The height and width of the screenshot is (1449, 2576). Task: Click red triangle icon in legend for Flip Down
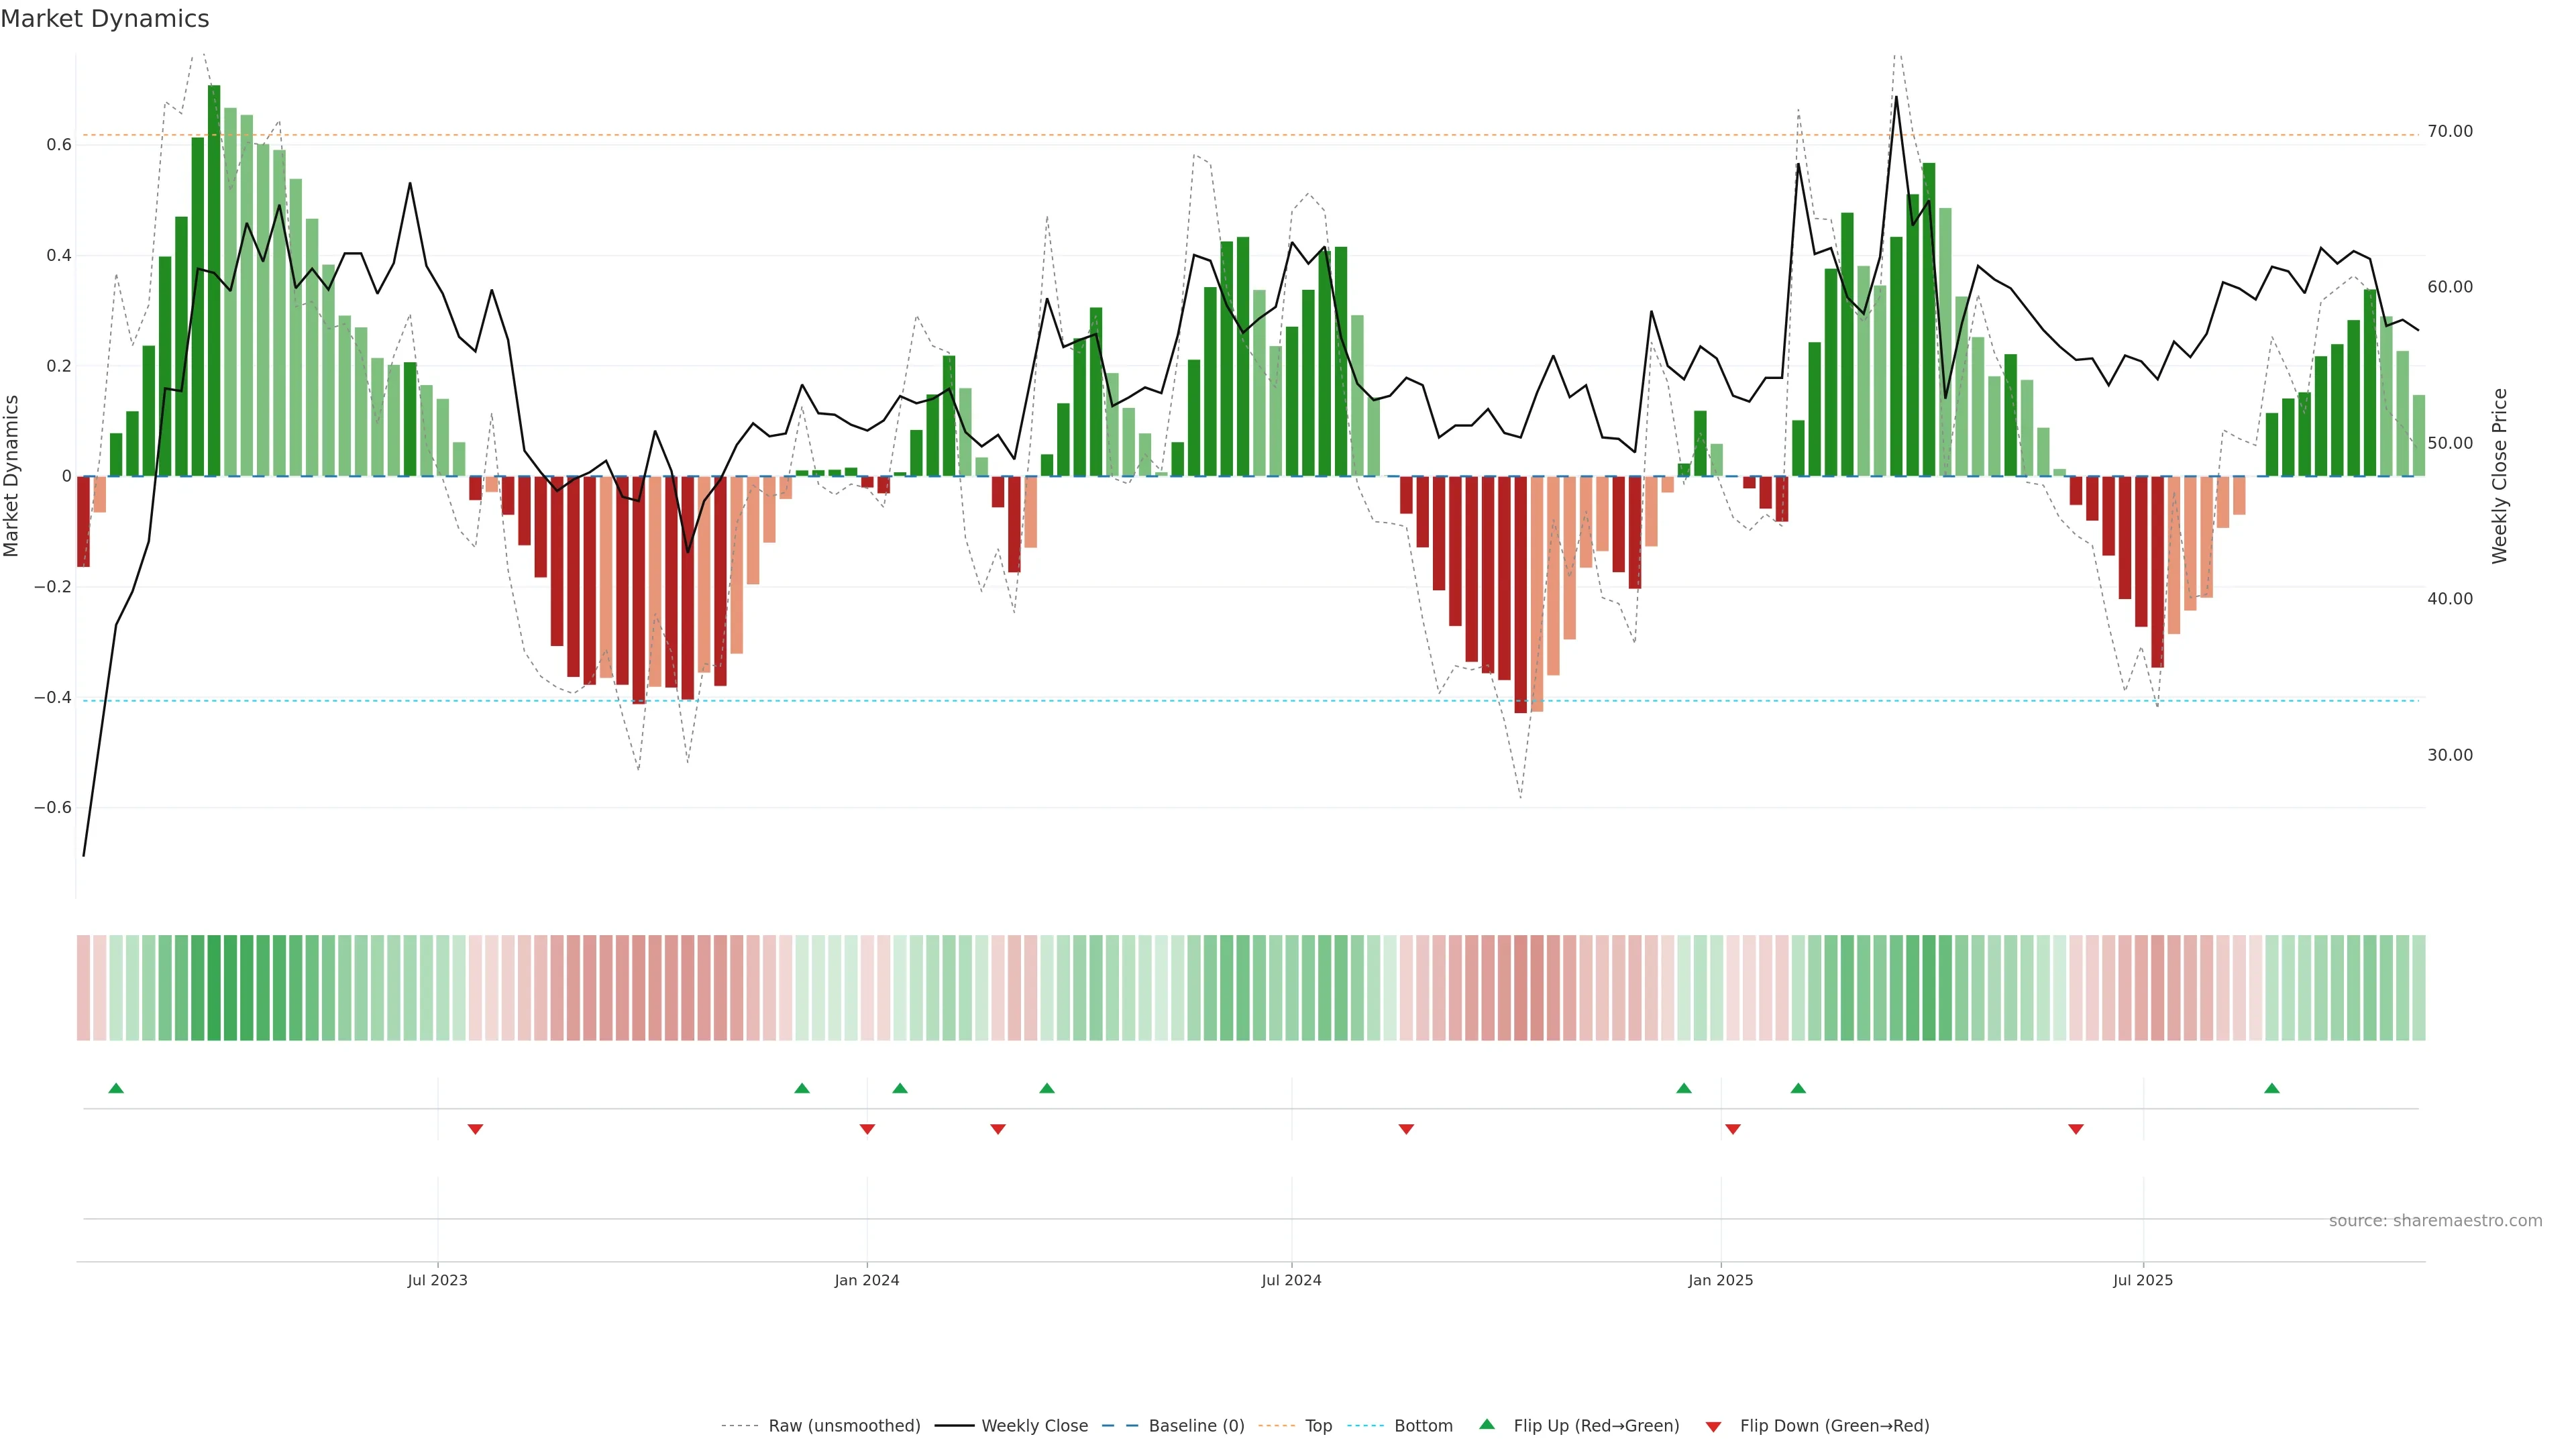pos(1713,1426)
